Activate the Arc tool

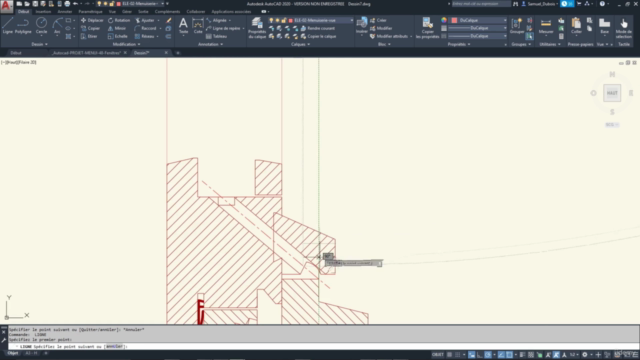tap(57, 25)
